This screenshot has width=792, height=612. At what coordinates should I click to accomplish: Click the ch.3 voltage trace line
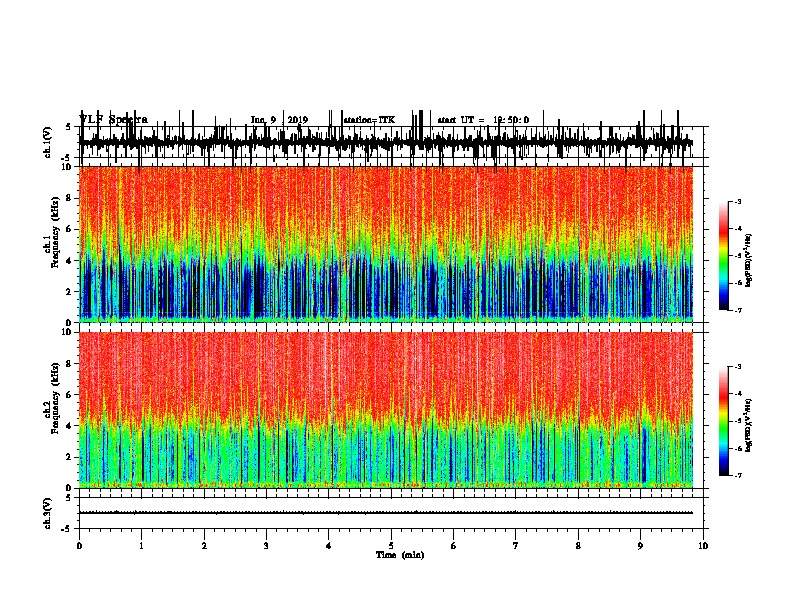pos(386,513)
